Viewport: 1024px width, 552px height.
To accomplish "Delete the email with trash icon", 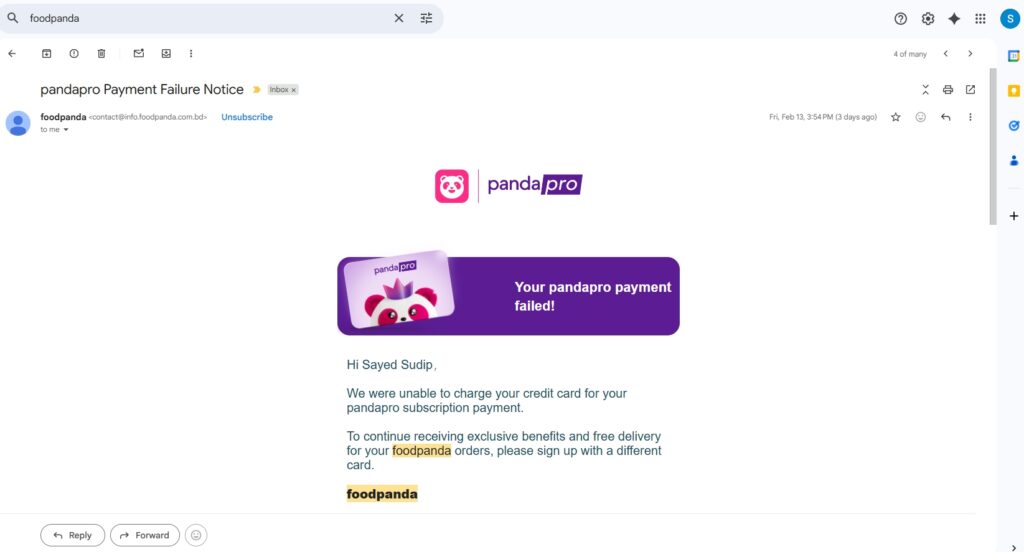I will tap(101, 54).
